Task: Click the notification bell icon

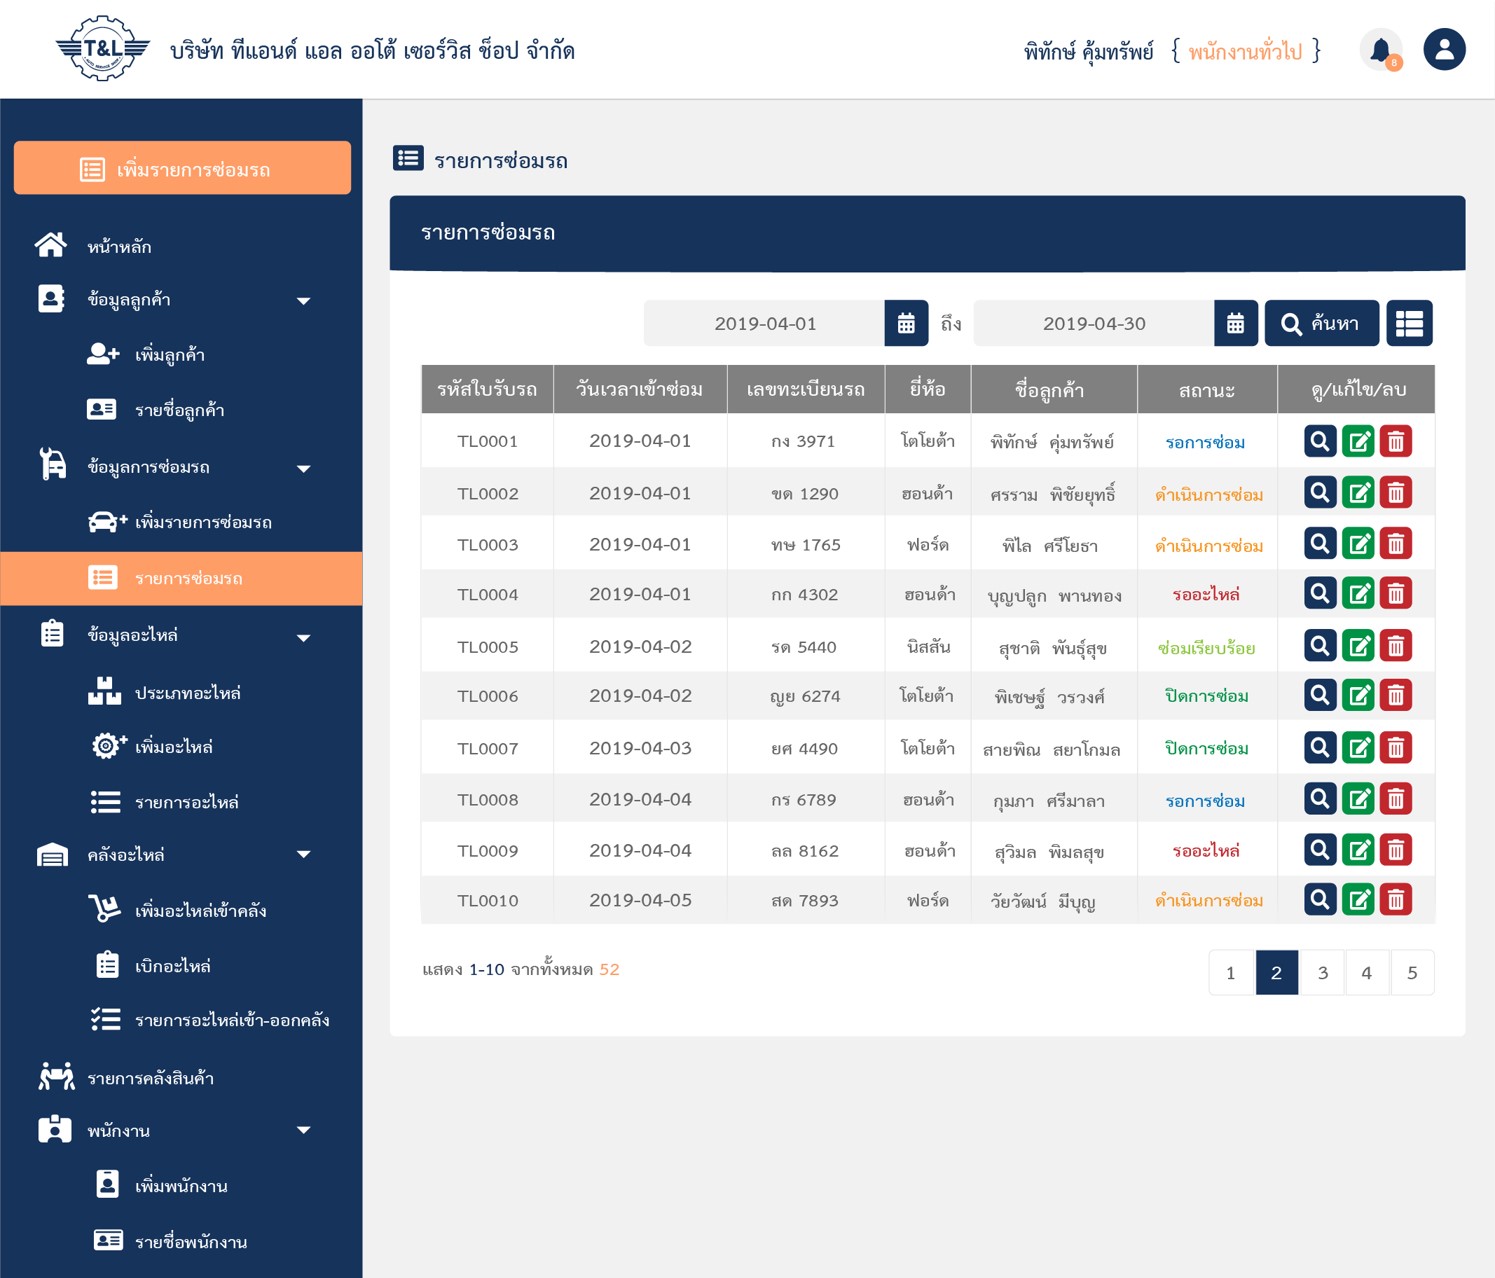Action: [1381, 50]
